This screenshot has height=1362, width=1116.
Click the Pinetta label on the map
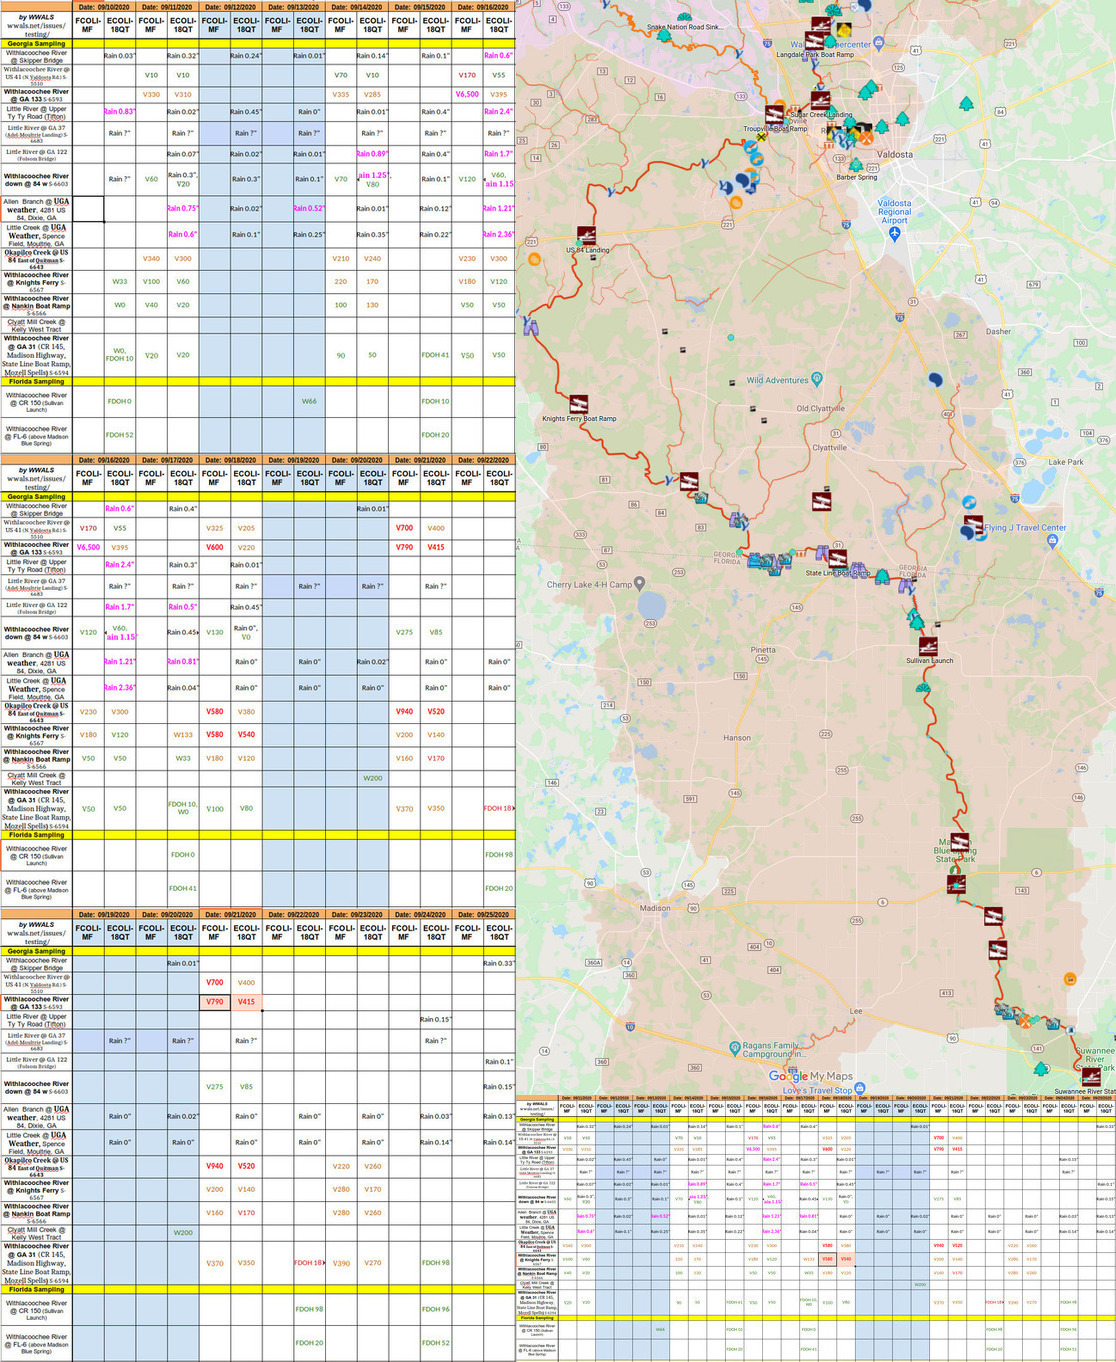(x=762, y=650)
